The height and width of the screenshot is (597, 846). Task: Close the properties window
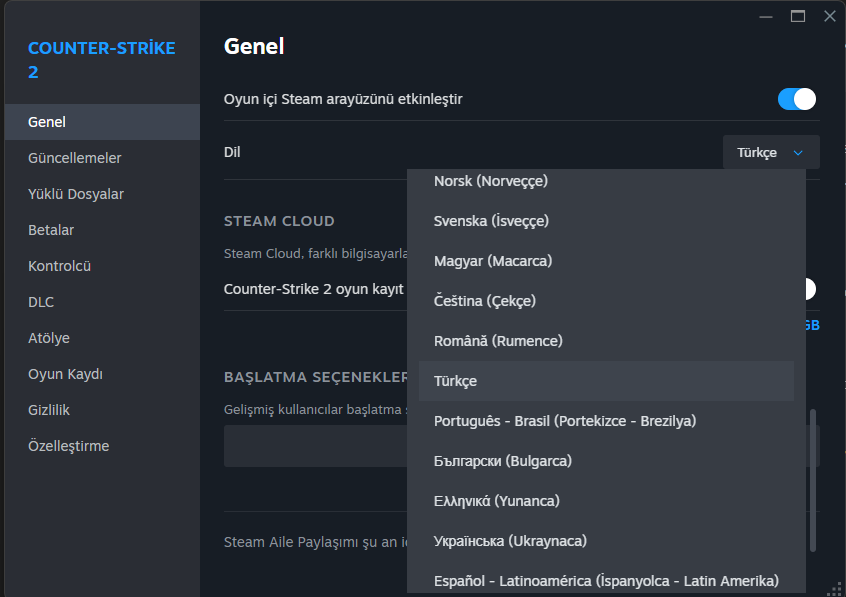coord(829,16)
